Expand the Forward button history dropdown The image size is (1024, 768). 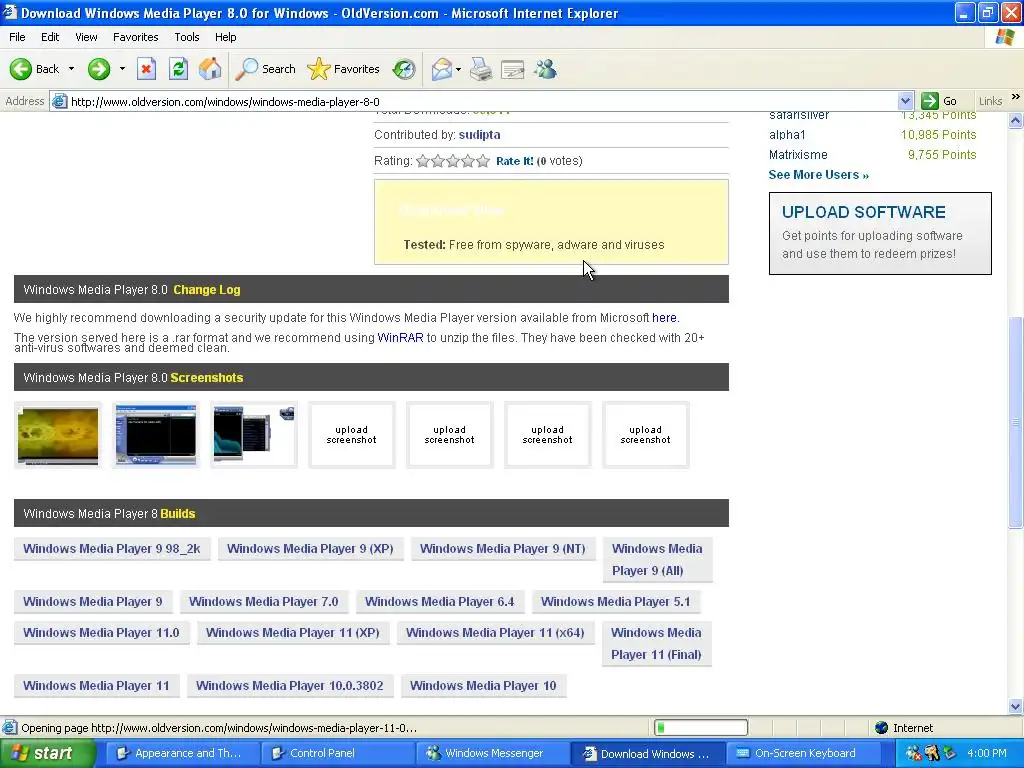[122, 69]
